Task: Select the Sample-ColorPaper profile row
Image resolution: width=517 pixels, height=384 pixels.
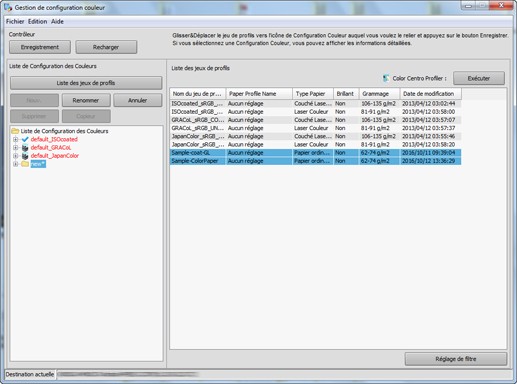Action: (315, 161)
